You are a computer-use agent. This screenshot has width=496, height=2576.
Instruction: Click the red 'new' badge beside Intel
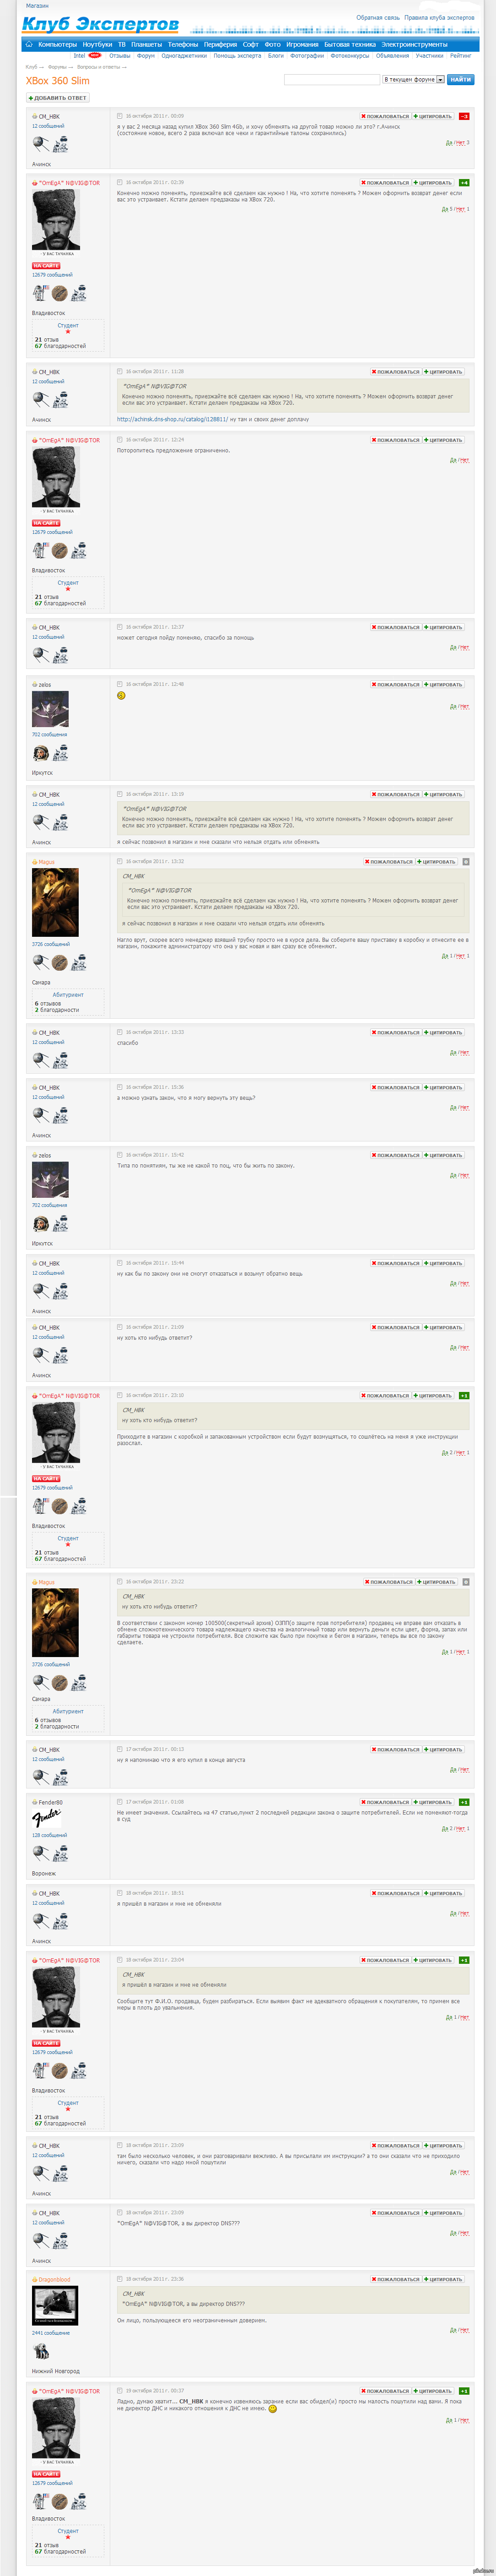95,55
